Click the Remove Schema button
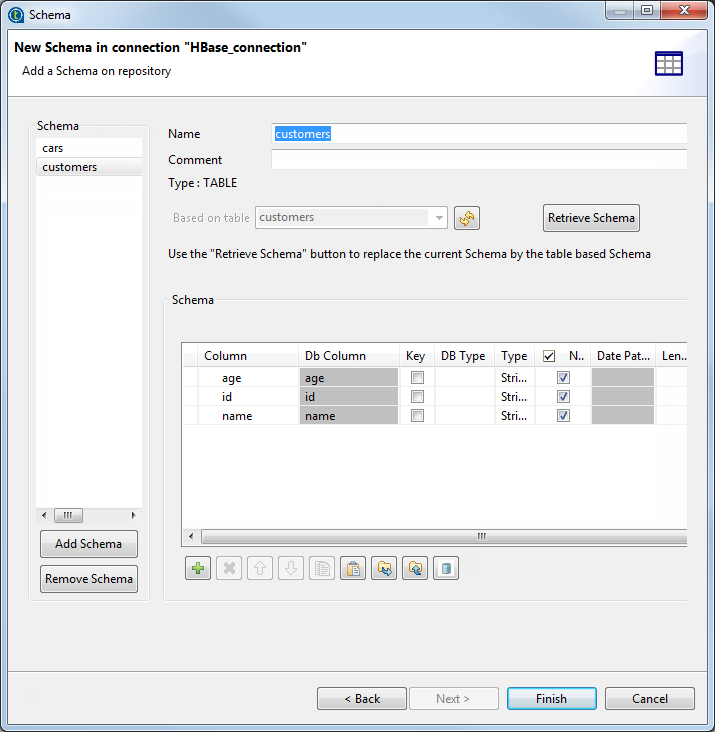The width and height of the screenshot is (715, 732). [x=89, y=579]
